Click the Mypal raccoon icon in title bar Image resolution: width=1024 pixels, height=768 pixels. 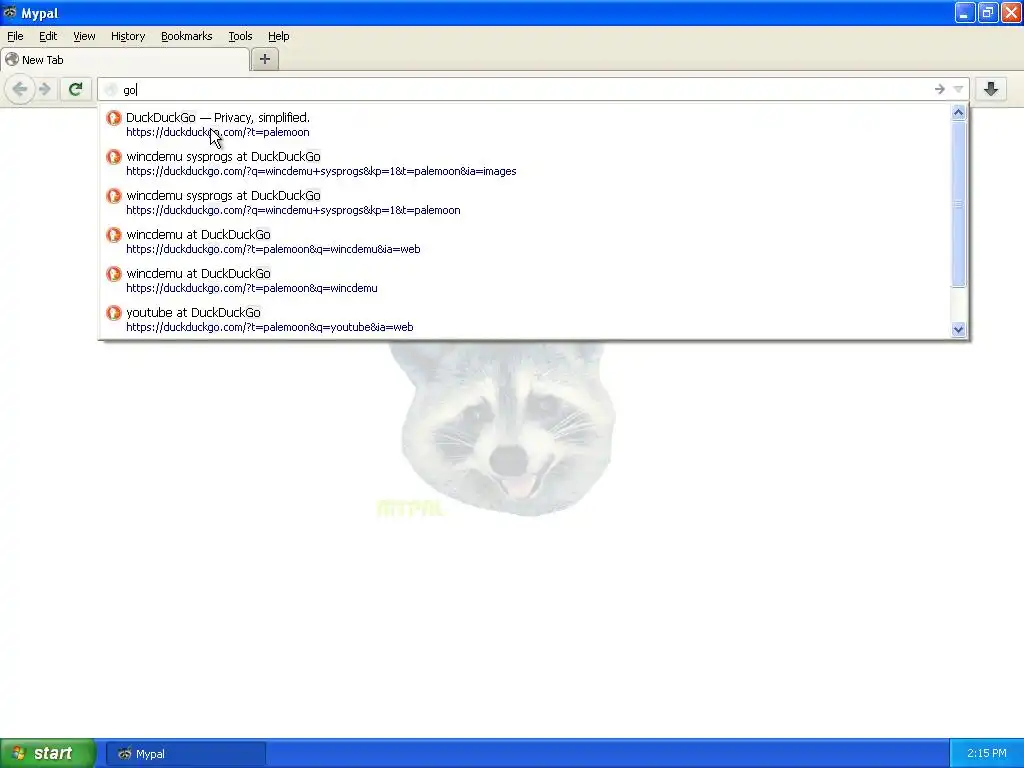point(10,12)
